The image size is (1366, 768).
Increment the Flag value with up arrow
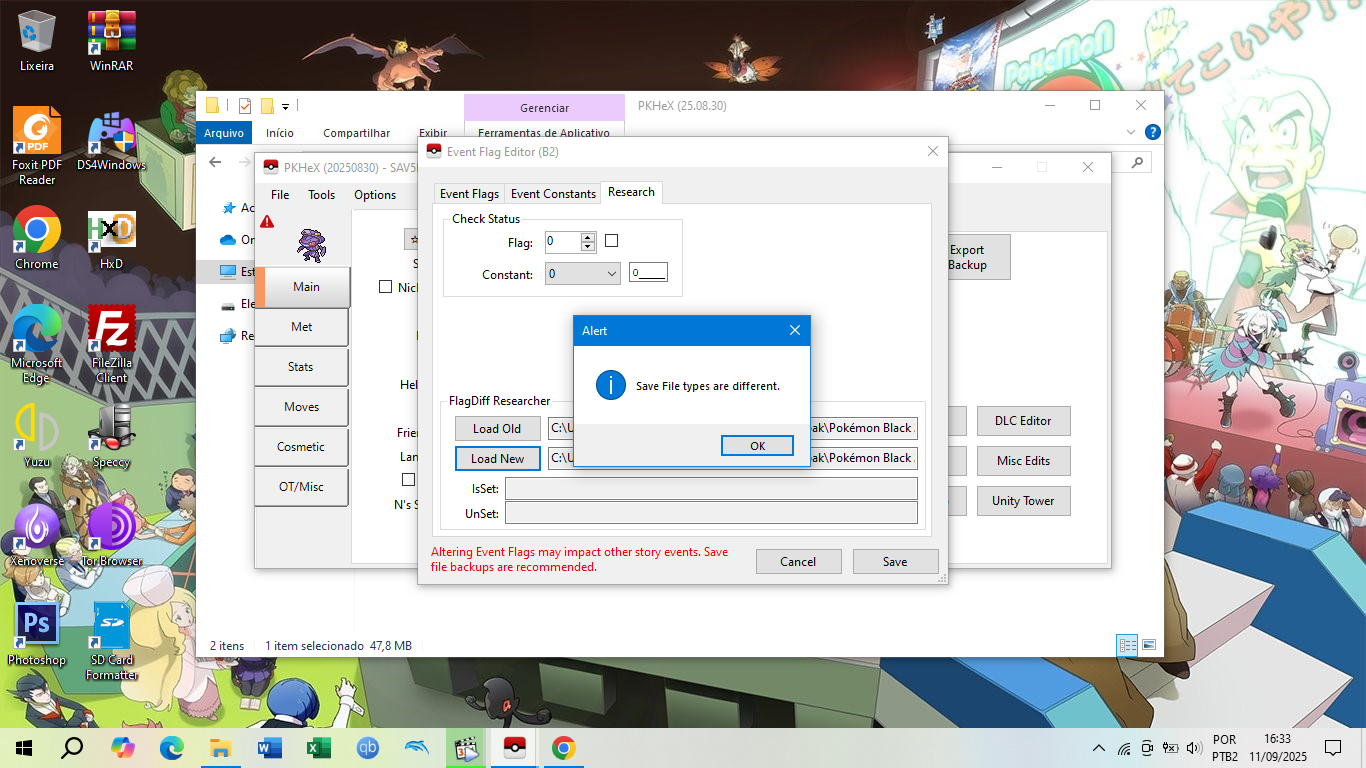[588, 237]
